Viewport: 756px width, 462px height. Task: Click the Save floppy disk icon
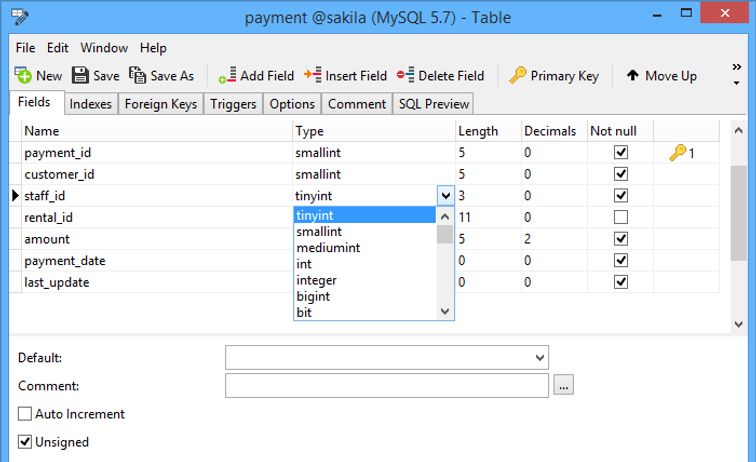[81, 75]
